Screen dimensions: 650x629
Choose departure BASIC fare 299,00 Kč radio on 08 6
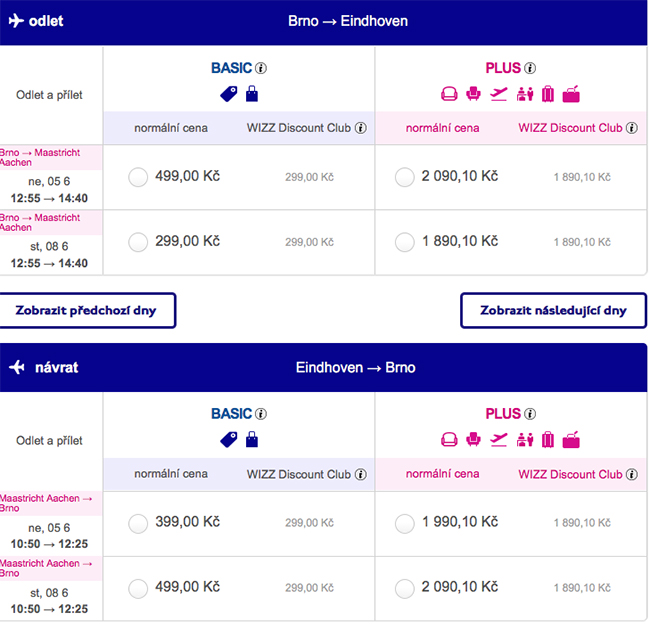138,242
